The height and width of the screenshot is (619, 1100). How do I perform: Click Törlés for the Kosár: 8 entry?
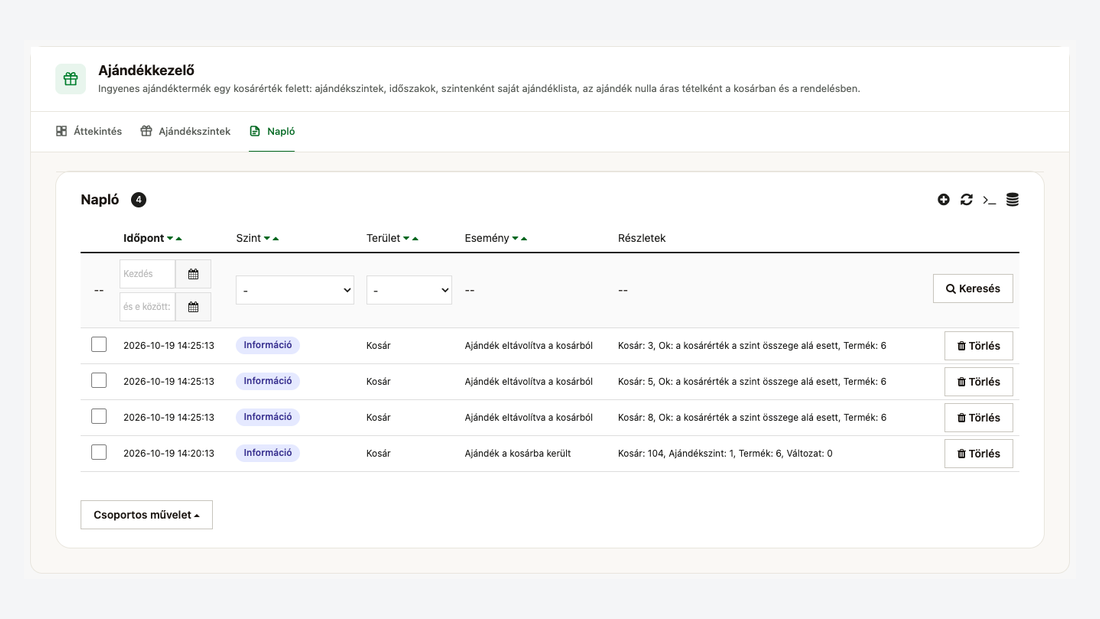point(979,418)
